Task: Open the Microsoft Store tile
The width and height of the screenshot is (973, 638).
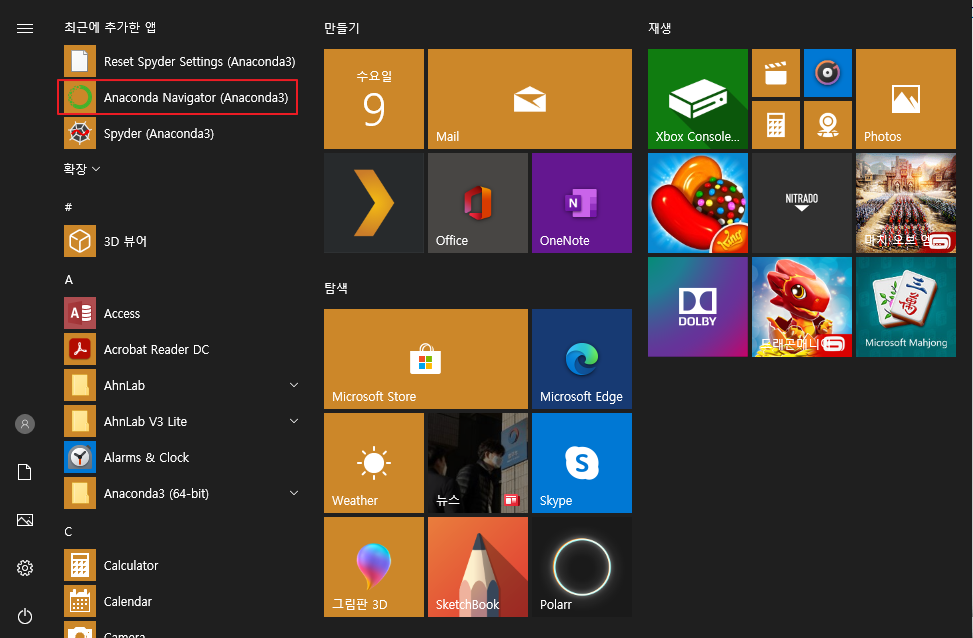Action: (426, 359)
